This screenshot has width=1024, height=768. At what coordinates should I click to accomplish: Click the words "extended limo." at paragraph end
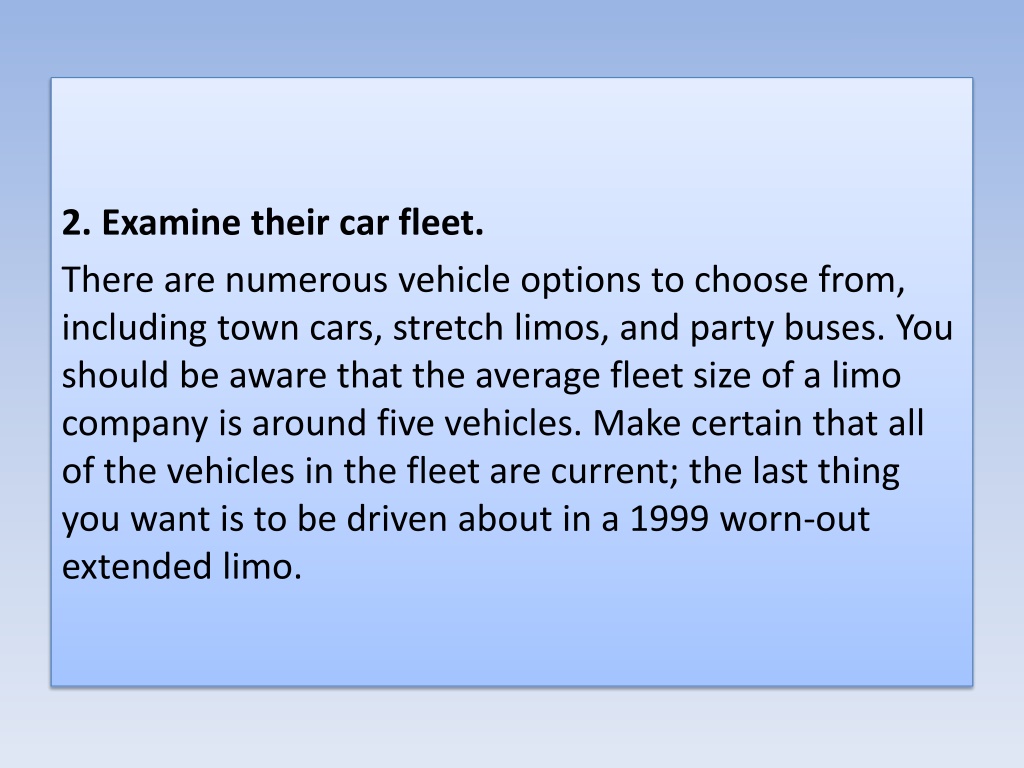[x=182, y=566]
